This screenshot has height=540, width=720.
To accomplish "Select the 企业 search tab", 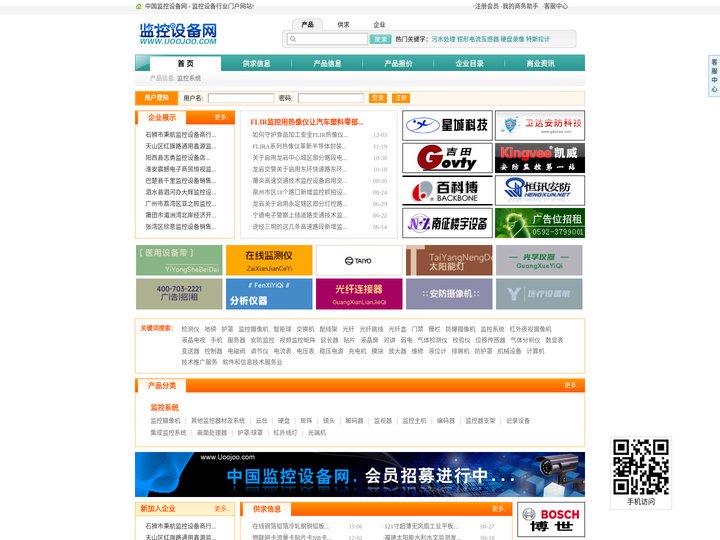I will click(x=379, y=25).
